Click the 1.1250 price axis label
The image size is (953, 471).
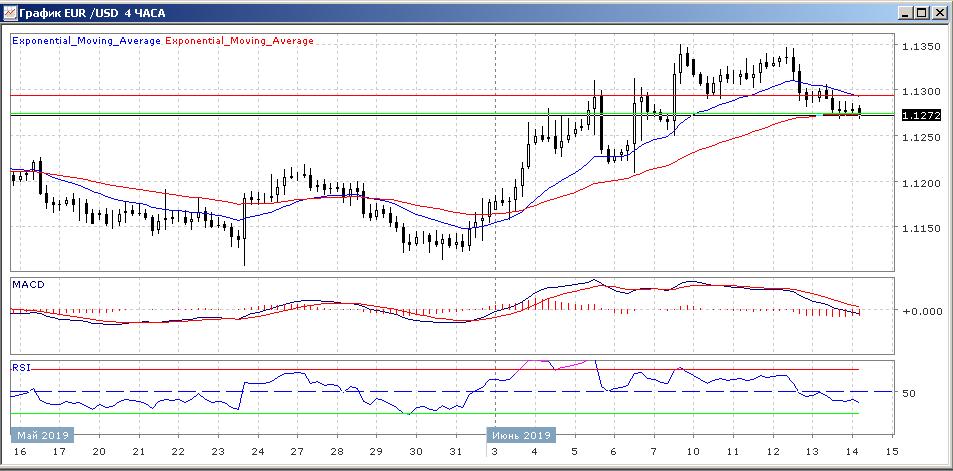click(x=920, y=137)
